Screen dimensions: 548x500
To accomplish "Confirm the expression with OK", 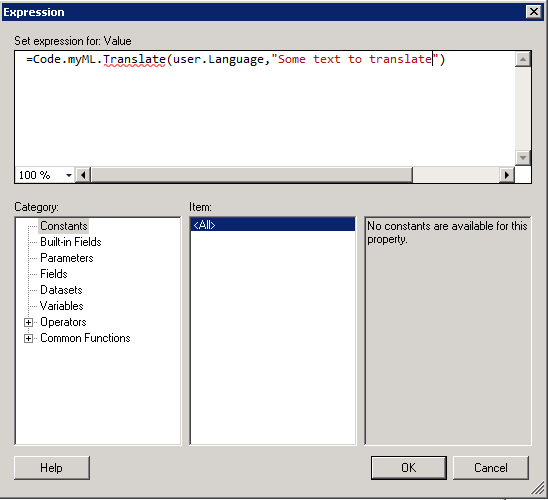I will point(409,468).
